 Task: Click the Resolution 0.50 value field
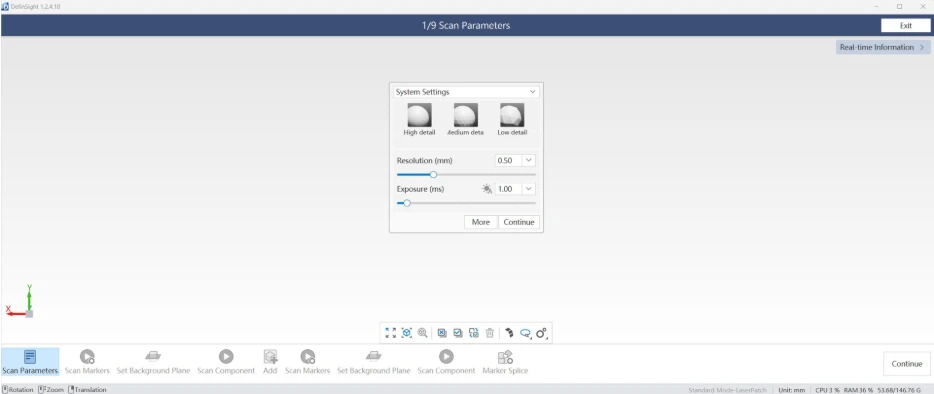point(509,160)
